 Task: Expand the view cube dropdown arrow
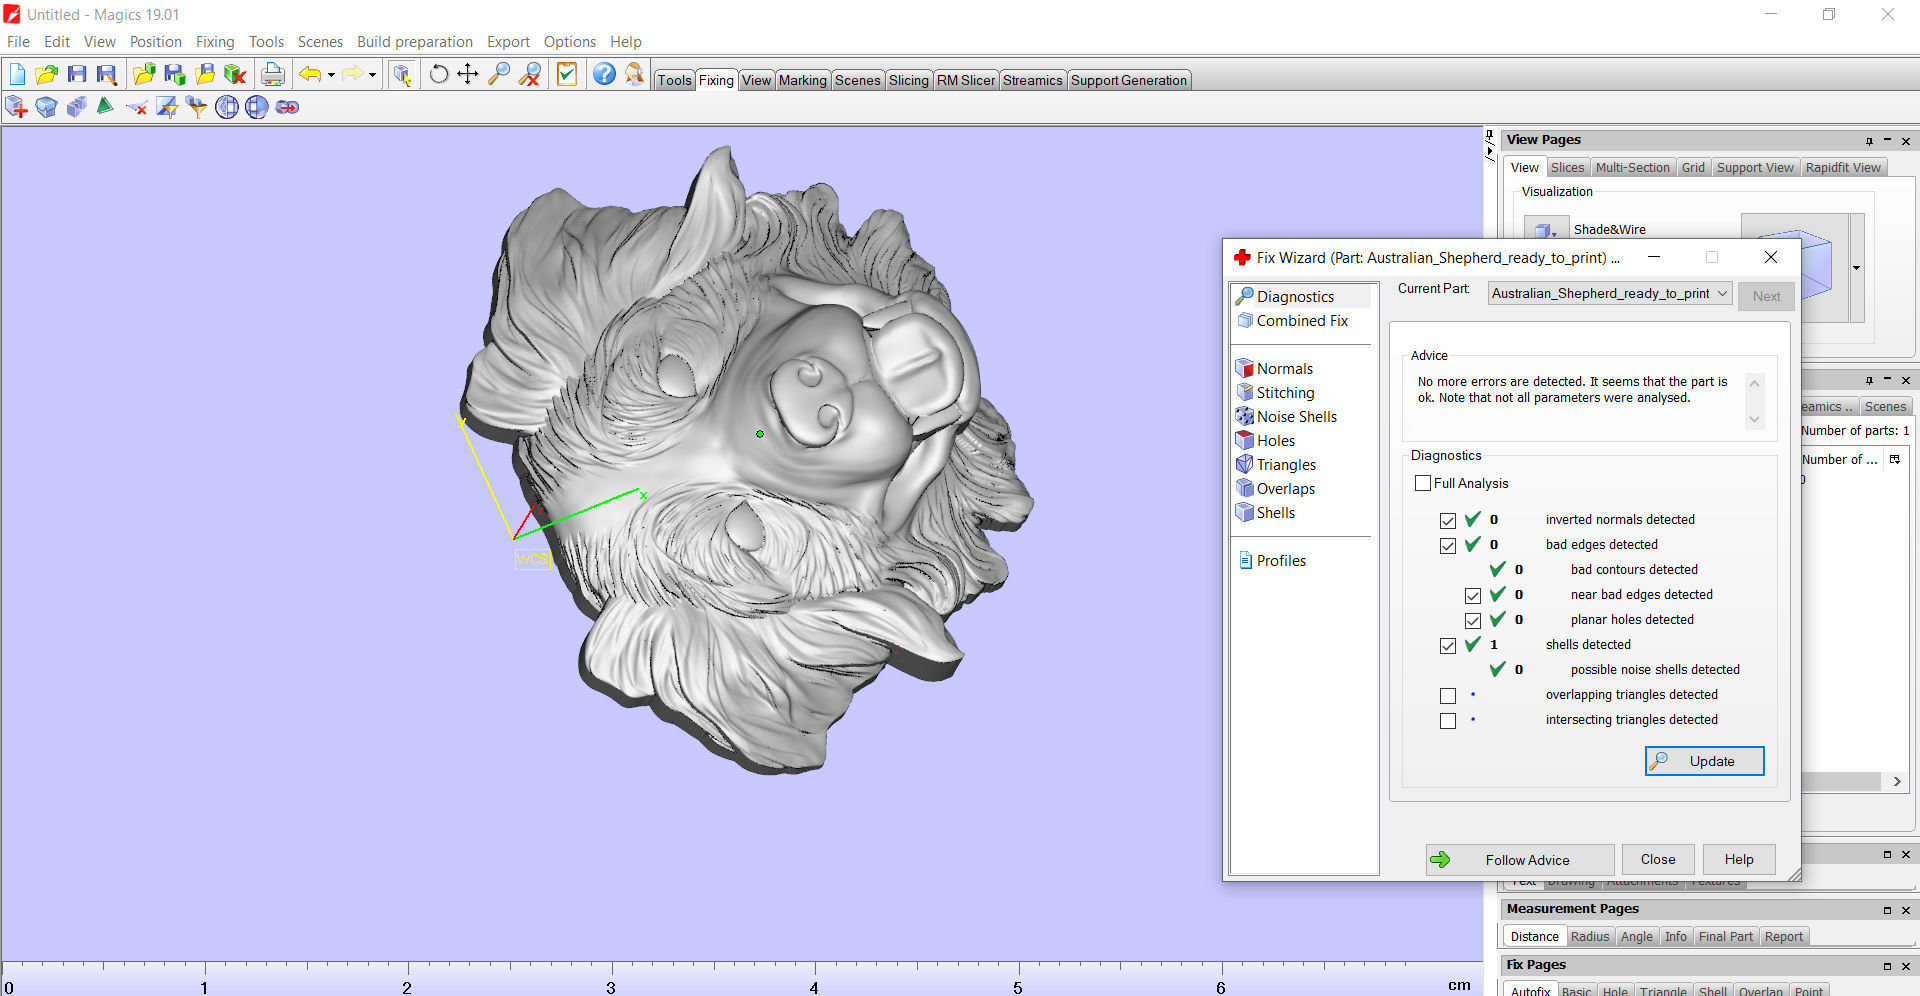(x=1857, y=268)
